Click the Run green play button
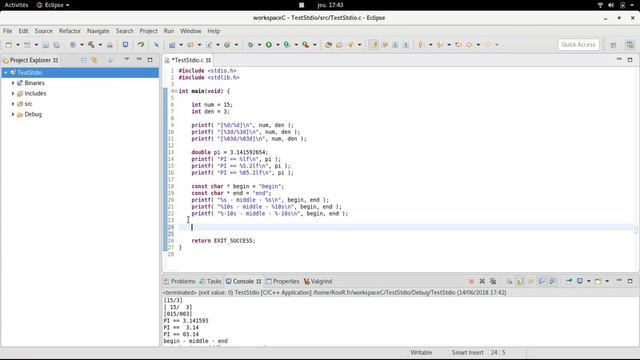Image resolution: width=640 pixels, height=360 pixels. click(269, 44)
